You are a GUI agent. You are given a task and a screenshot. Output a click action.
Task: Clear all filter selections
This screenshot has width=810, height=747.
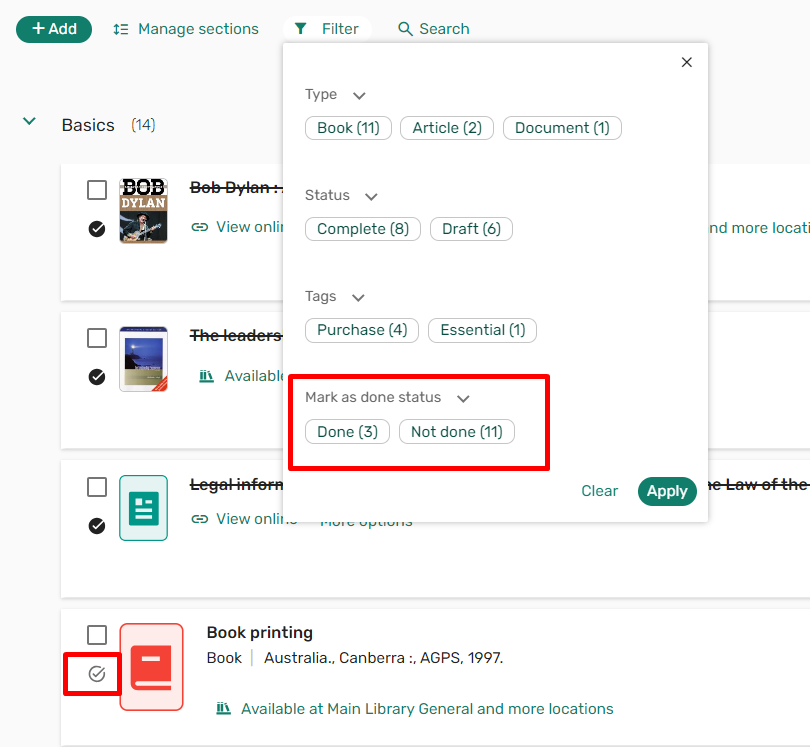coord(599,491)
